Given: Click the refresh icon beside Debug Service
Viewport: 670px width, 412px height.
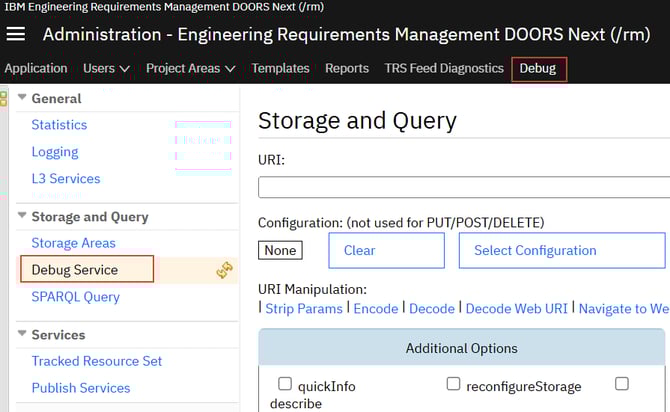Looking at the screenshot, I should pyautogui.click(x=225, y=270).
